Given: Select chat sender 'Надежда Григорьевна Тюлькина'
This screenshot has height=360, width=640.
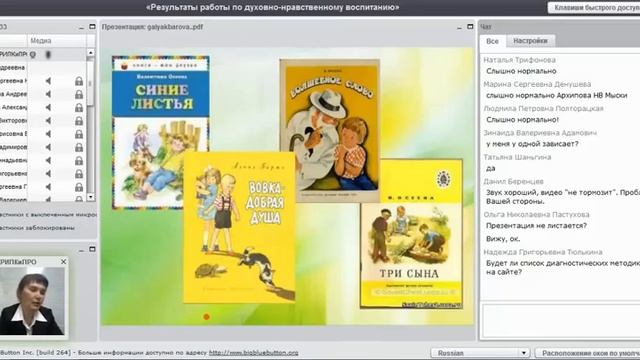Looking at the screenshot, I should point(543,252).
